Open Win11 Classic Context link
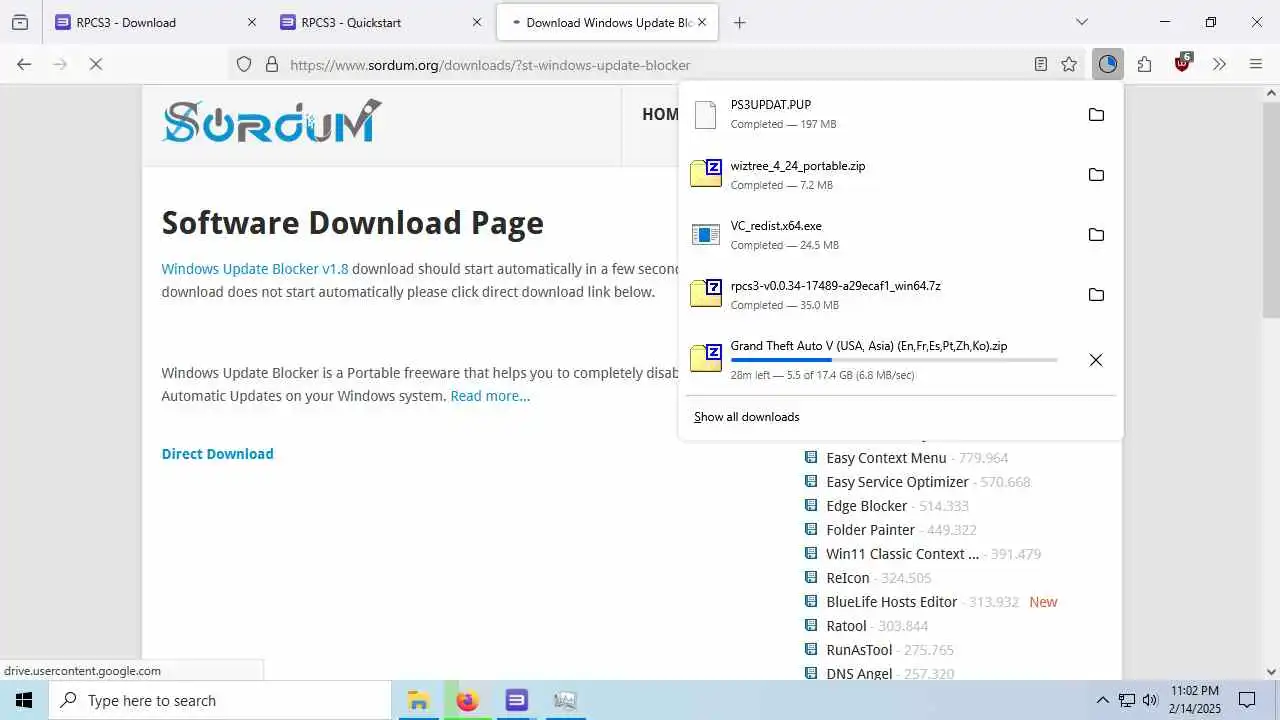 (903, 554)
